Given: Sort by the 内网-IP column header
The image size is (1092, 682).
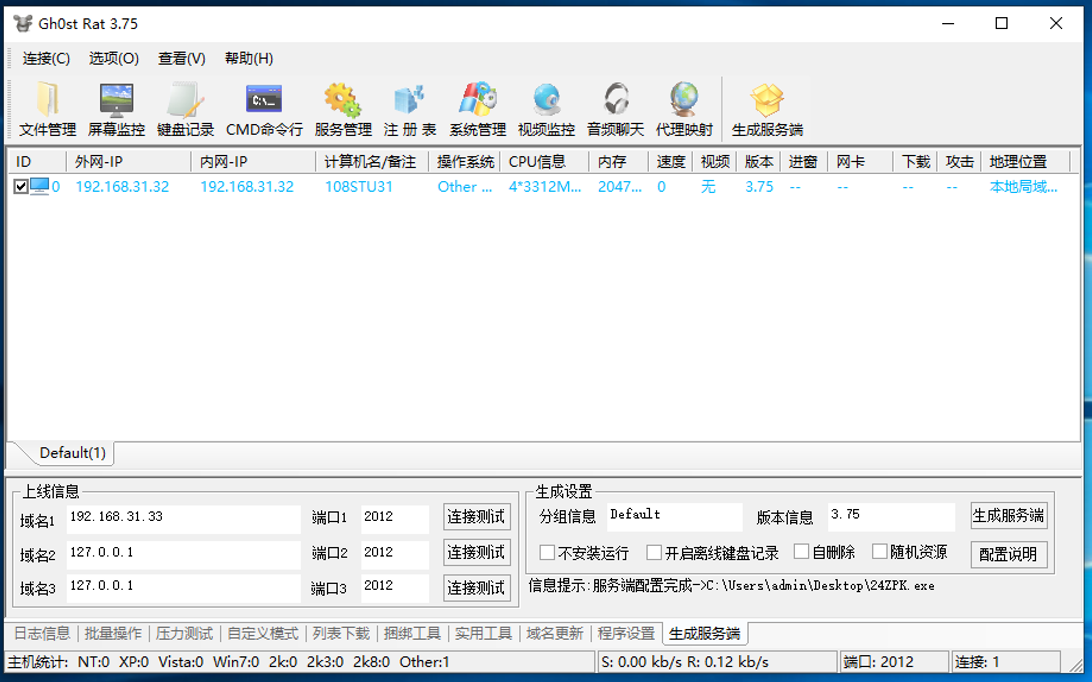Looking at the screenshot, I should pos(254,162).
